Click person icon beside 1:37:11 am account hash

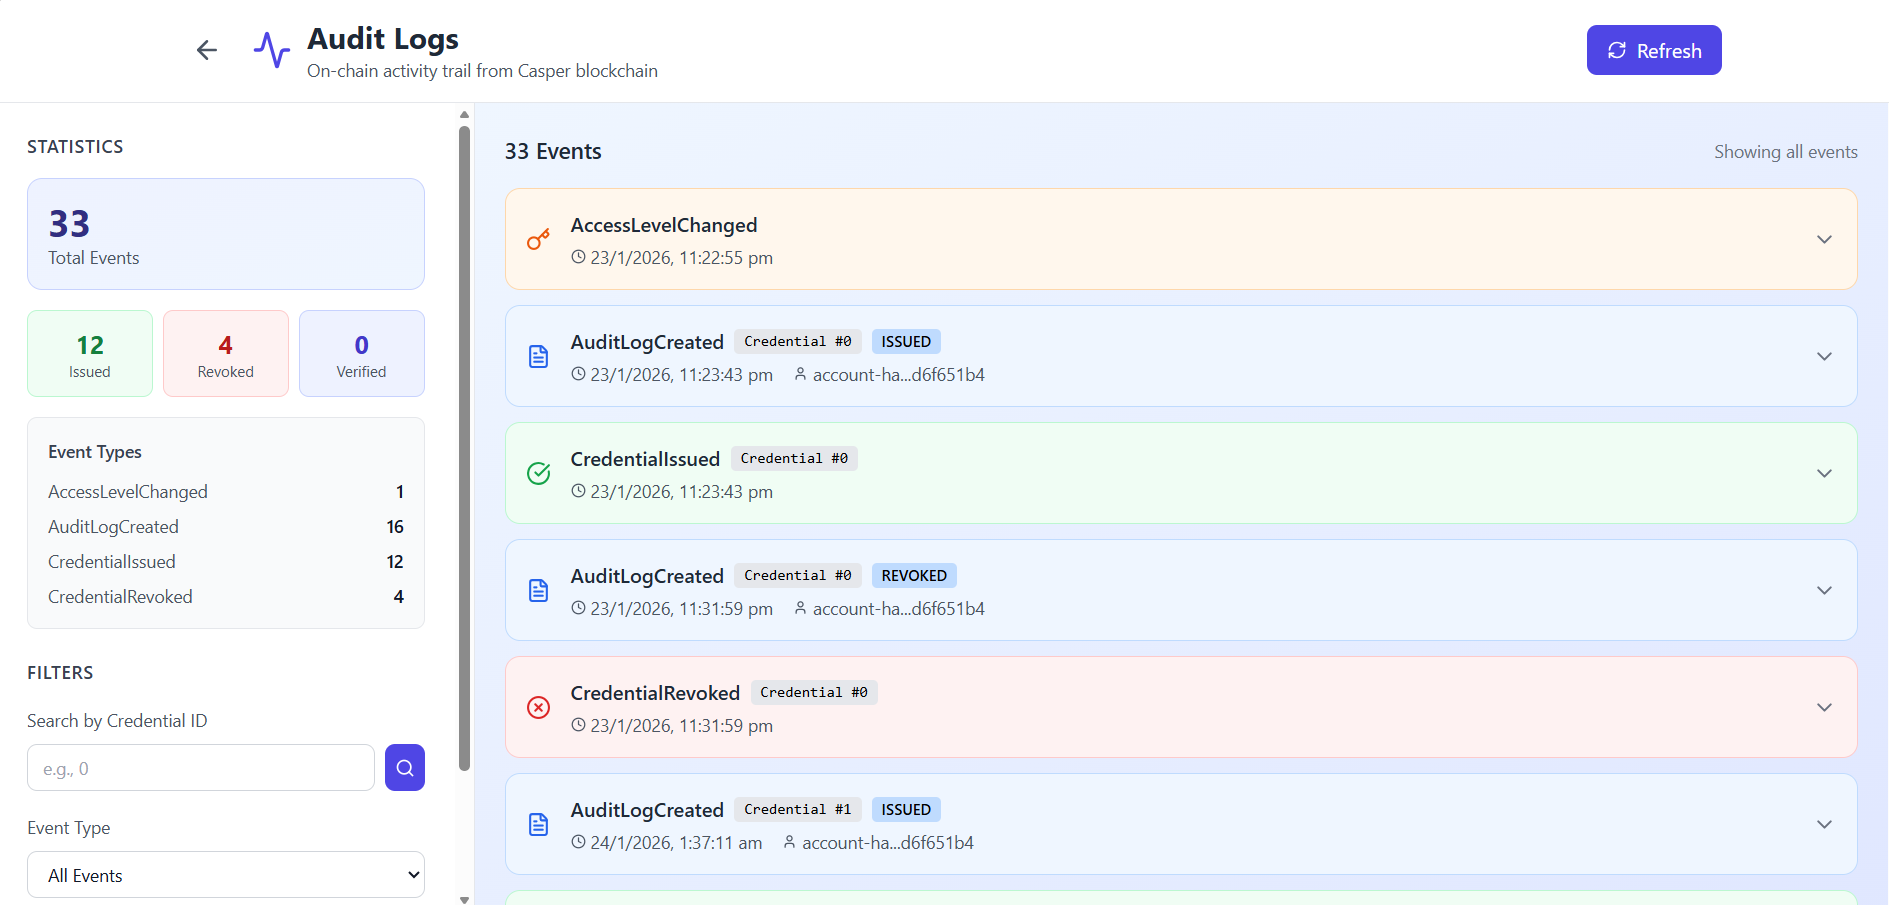[x=789, y=842]
